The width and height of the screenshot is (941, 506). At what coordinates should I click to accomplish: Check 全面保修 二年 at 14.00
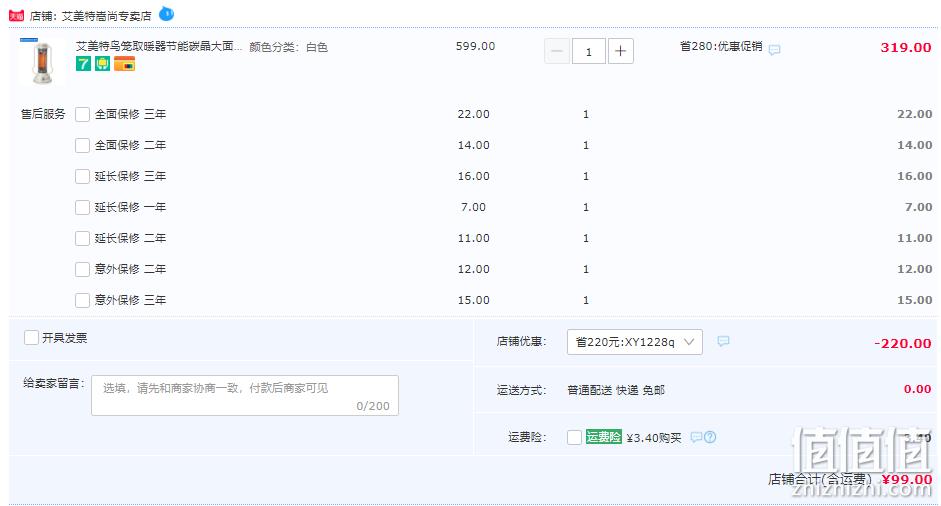pyautogui.click(x=82, y=145)
